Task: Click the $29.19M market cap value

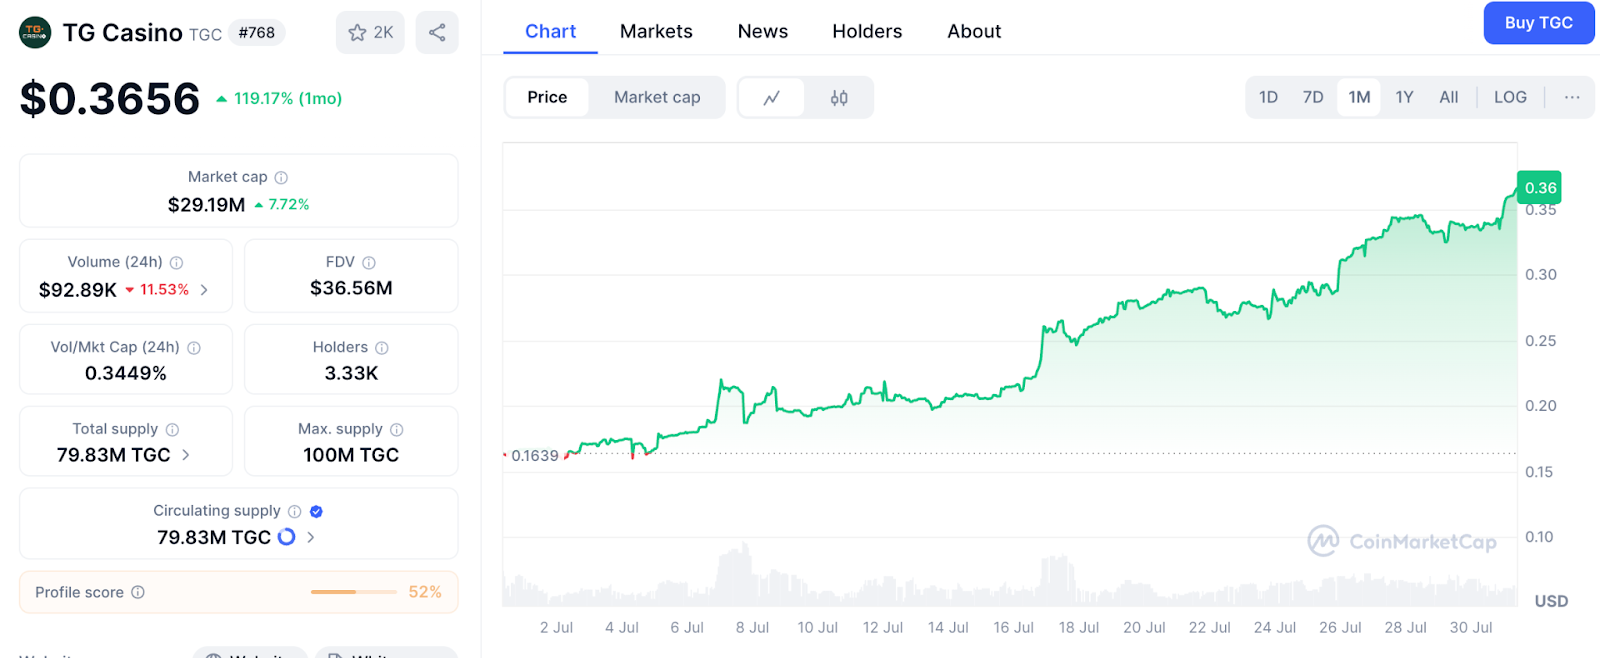Action: [206, 205]
